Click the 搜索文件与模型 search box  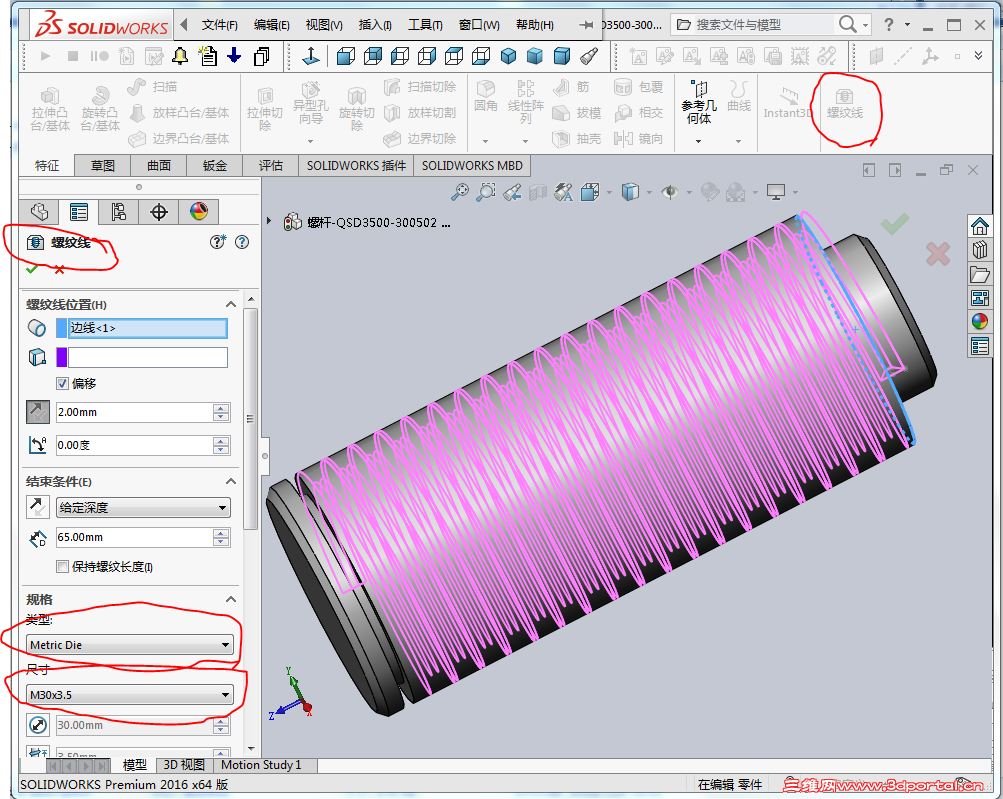[753, 25]
